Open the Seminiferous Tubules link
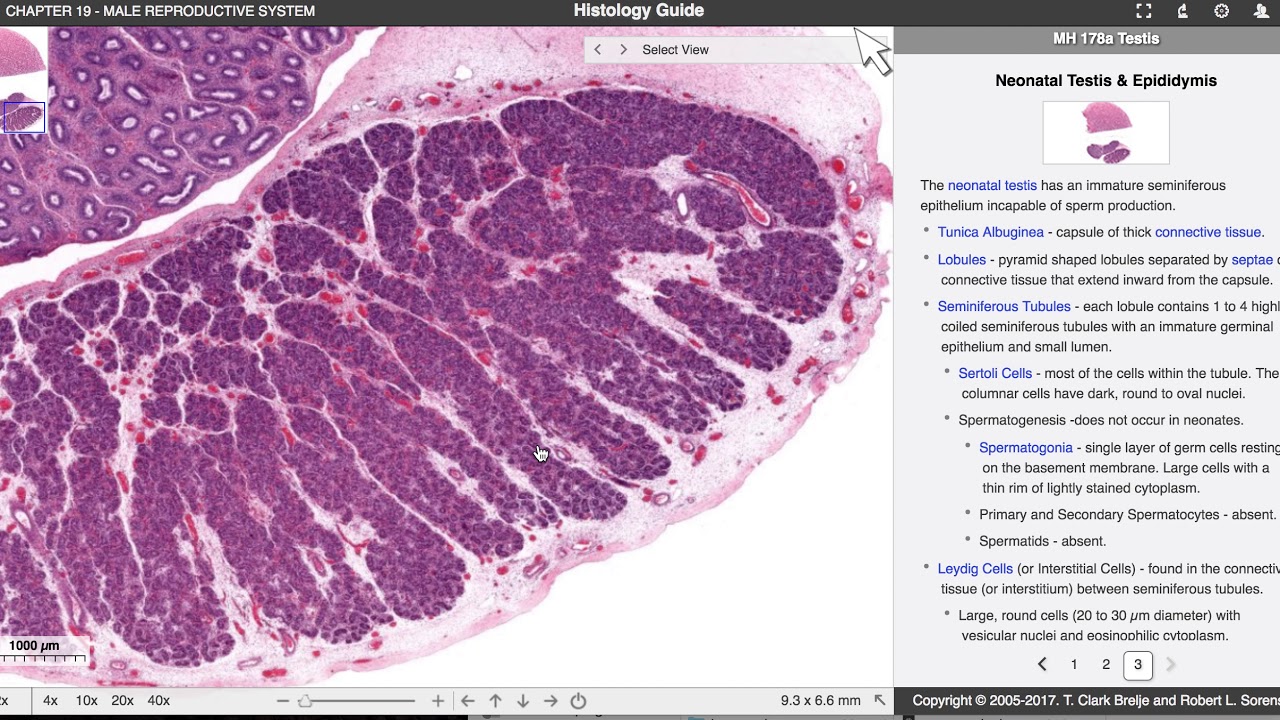This screenshot has height=720, width=1280. tap(1004, 306)
